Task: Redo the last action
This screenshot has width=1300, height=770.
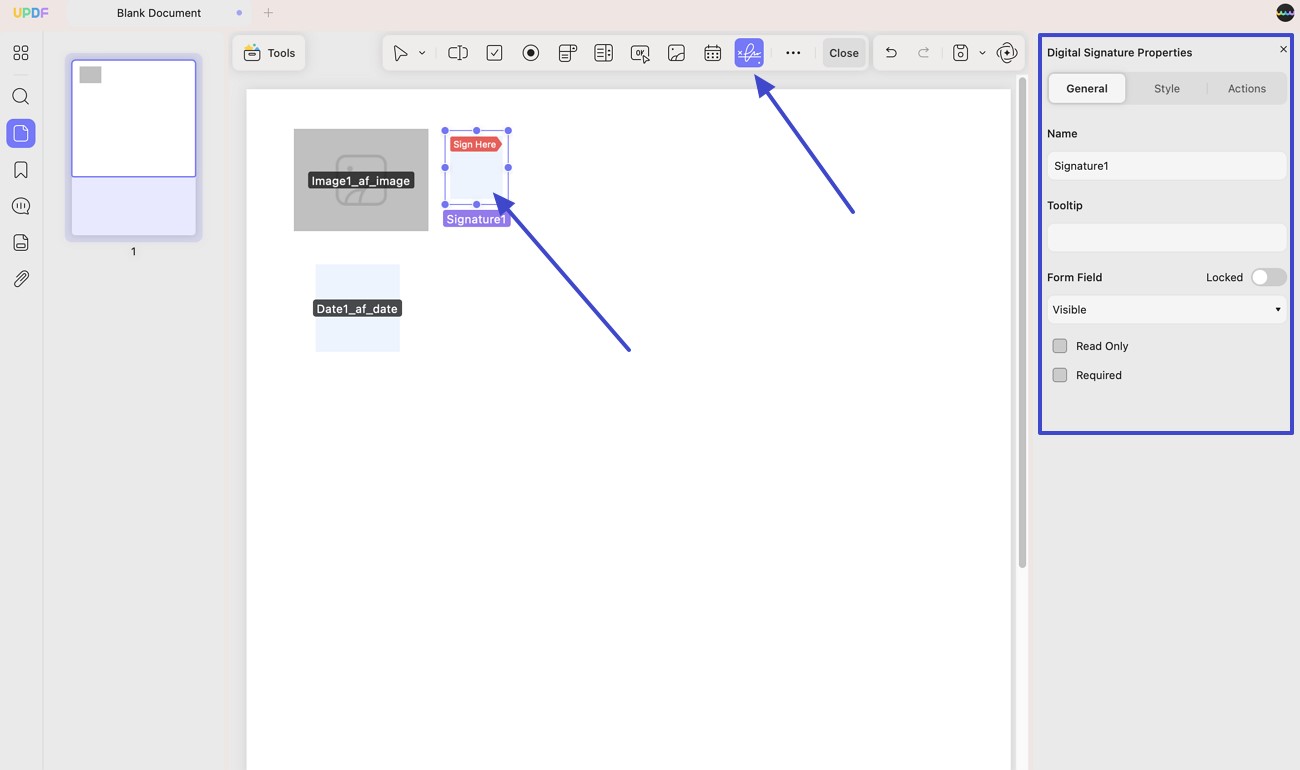Action: [x=924, y=53]
